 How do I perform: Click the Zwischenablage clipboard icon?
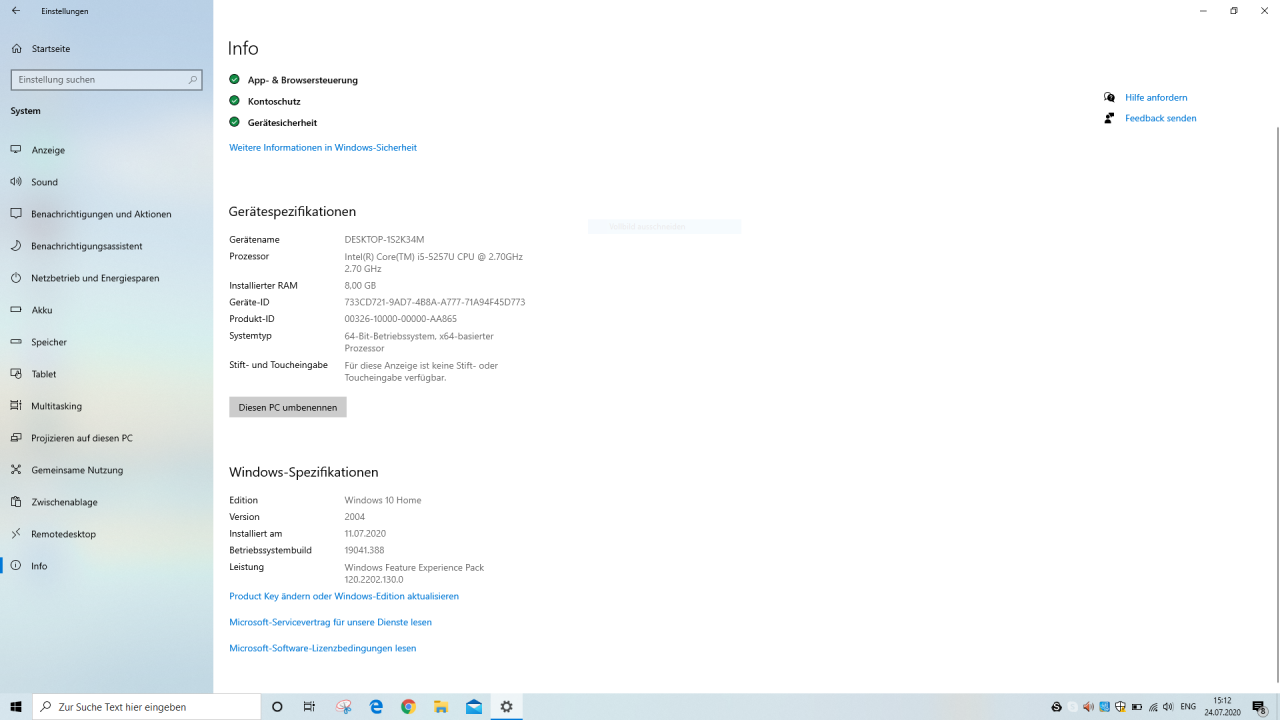point(16,502)
